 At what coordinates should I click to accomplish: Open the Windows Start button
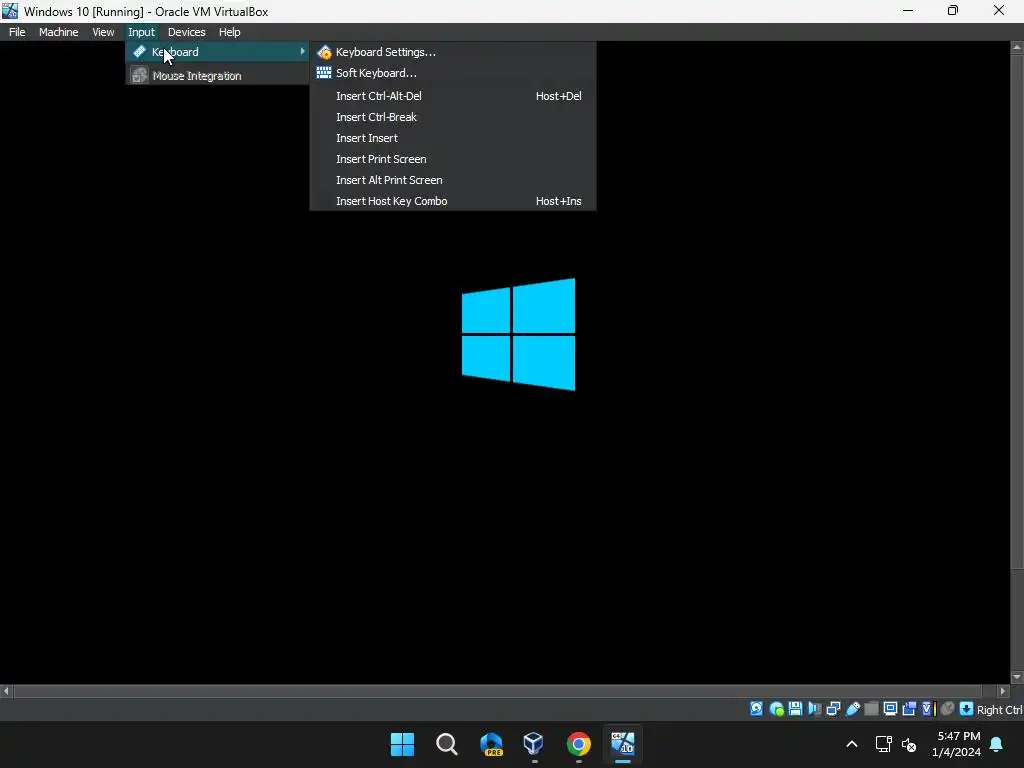402,744
